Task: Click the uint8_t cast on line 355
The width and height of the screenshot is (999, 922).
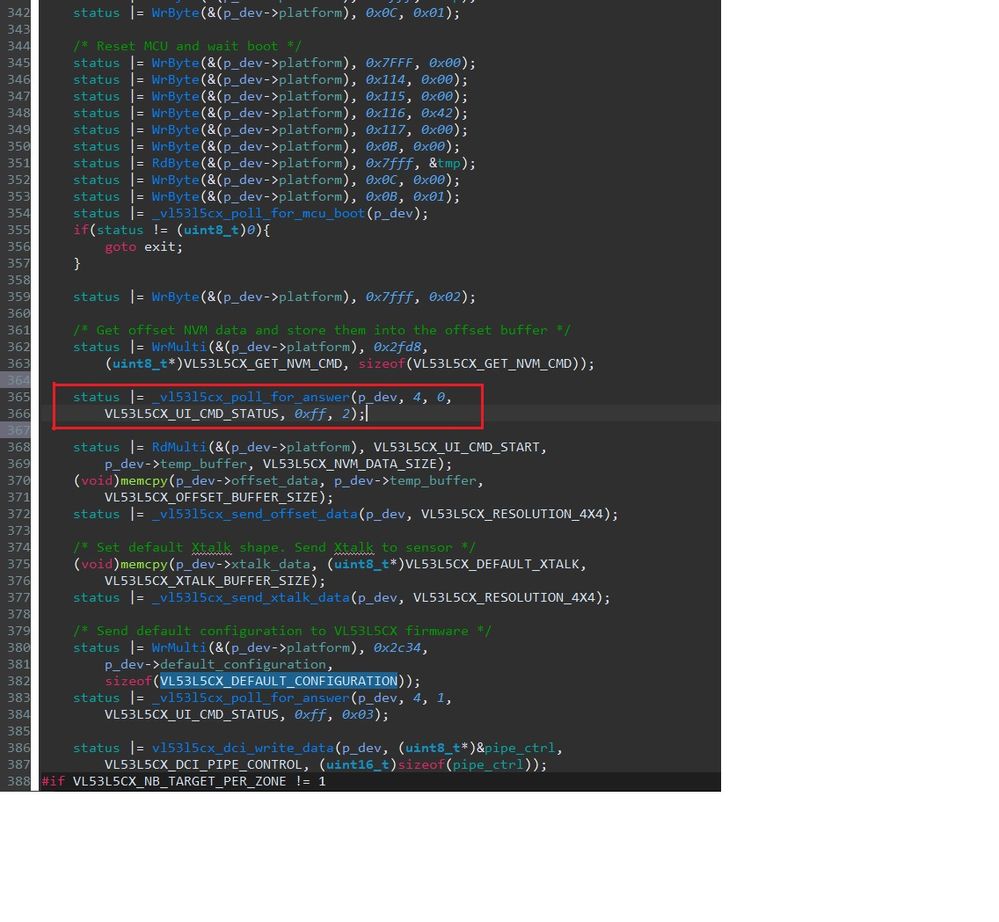Action: (211, 230)
